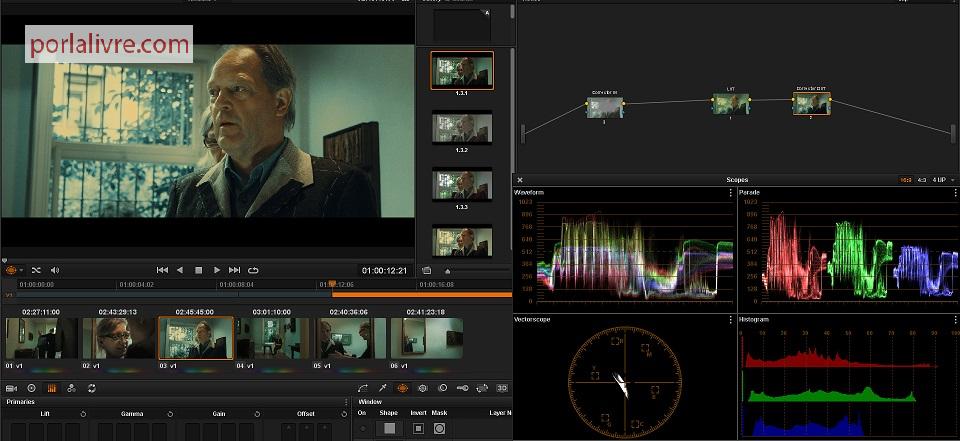Toggle the viewer shuffle/unmix icon

pos(36,270)
